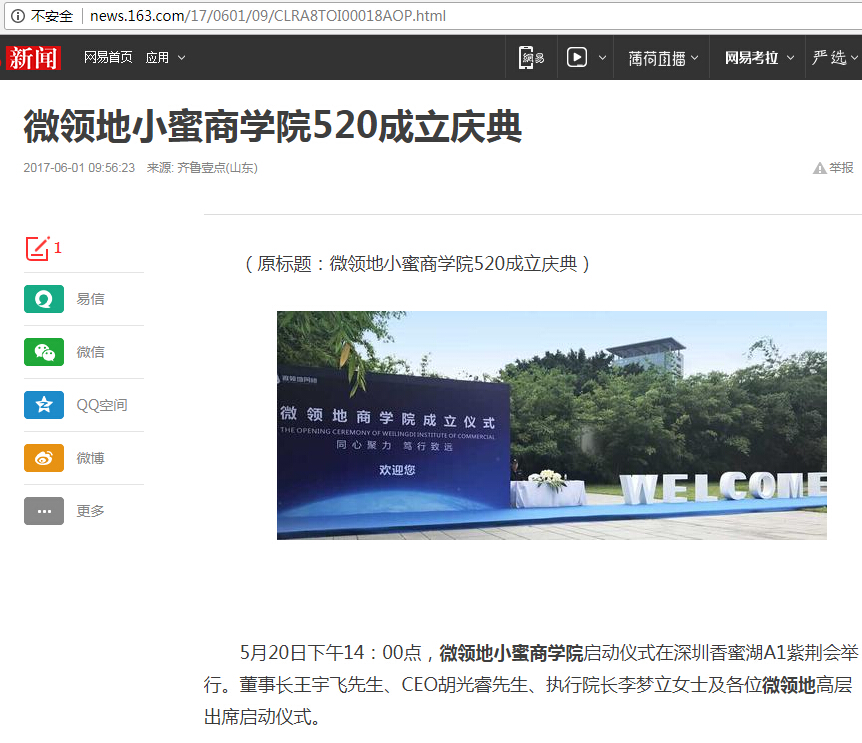This screenshot has height=743, width=862.
Task: Expand the 应用 dropdown menu
Action: point(165,57)
